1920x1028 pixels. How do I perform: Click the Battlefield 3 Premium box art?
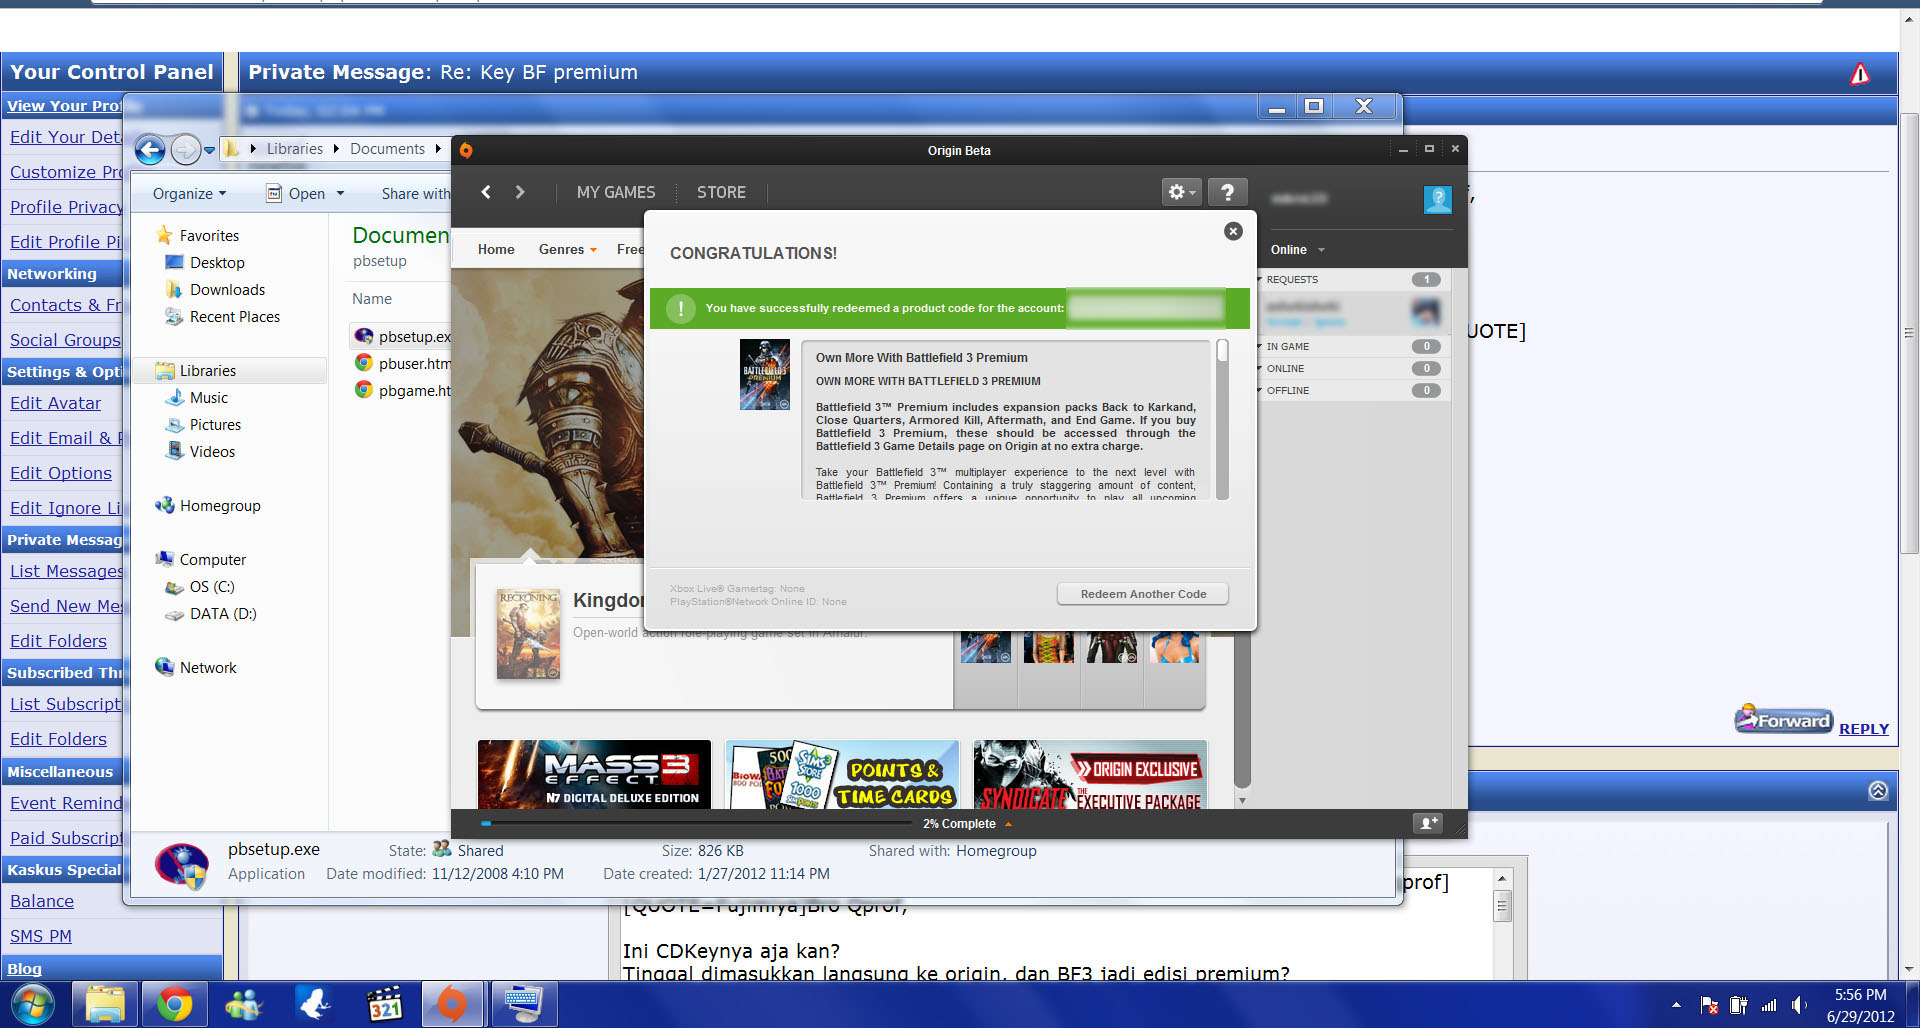click(764, 375)
